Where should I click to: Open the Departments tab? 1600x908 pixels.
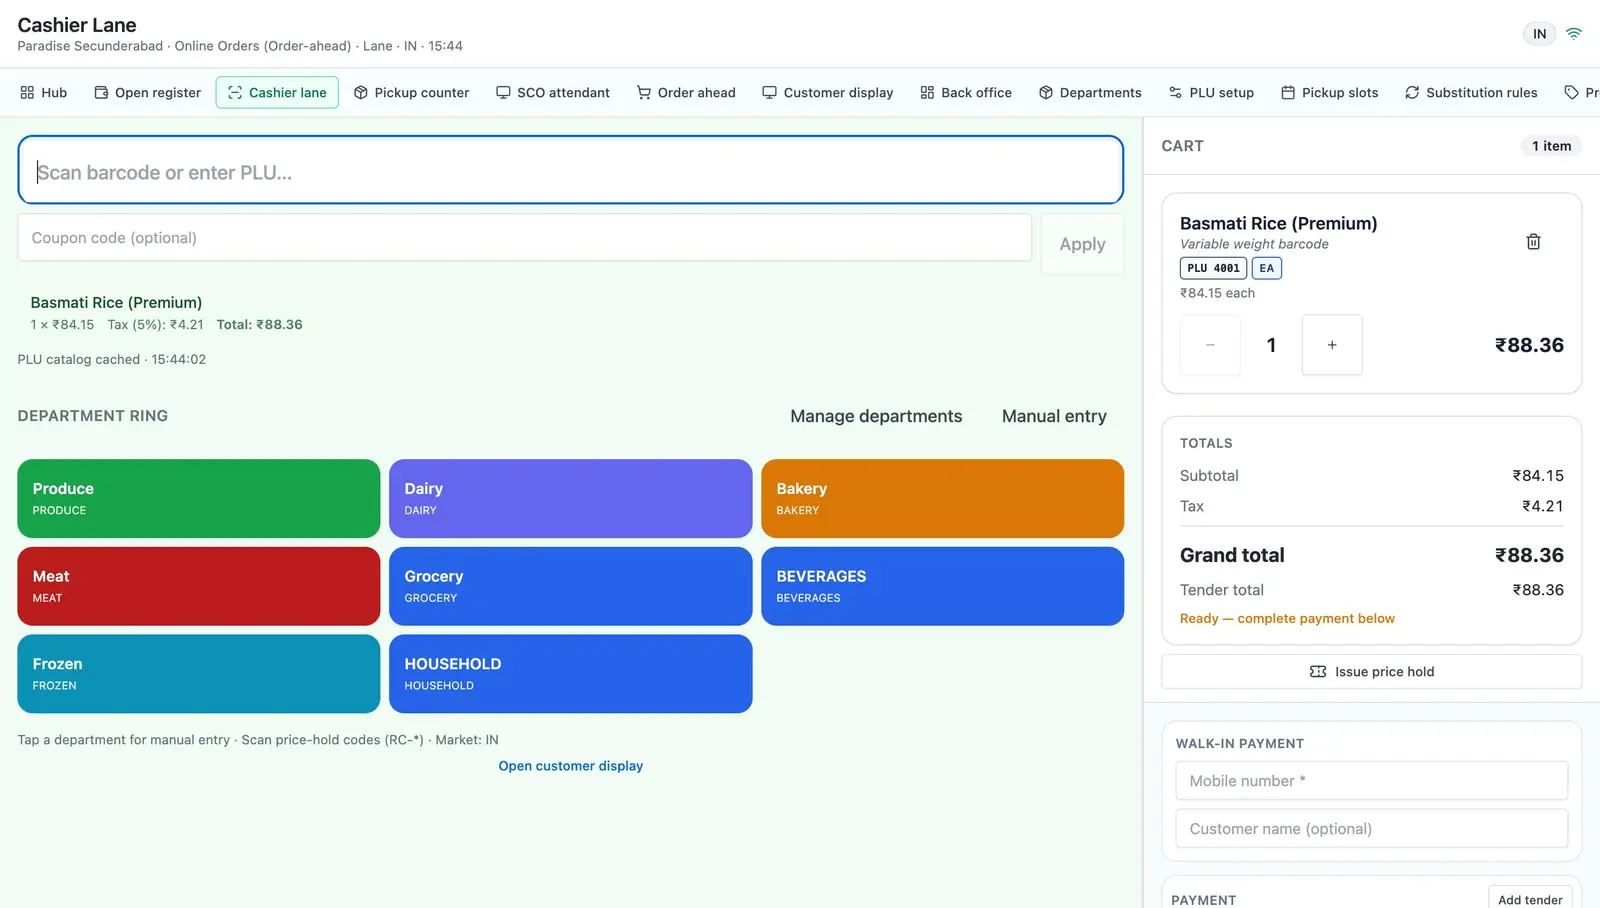tap(1090, 93)
